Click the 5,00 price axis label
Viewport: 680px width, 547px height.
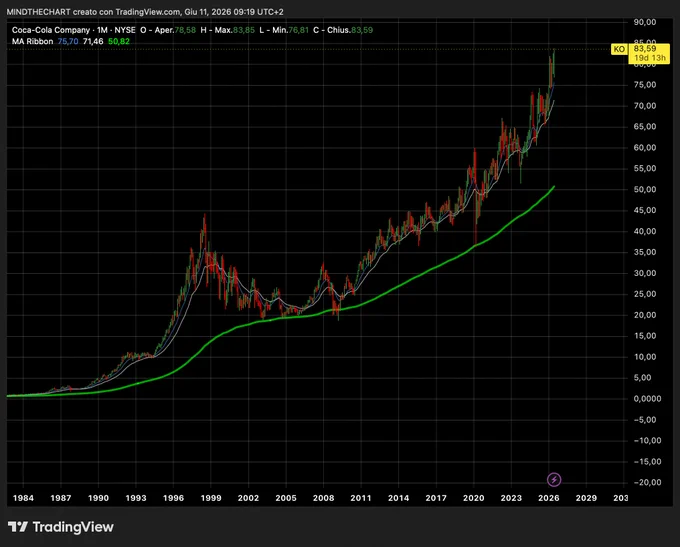coord(642,378)
